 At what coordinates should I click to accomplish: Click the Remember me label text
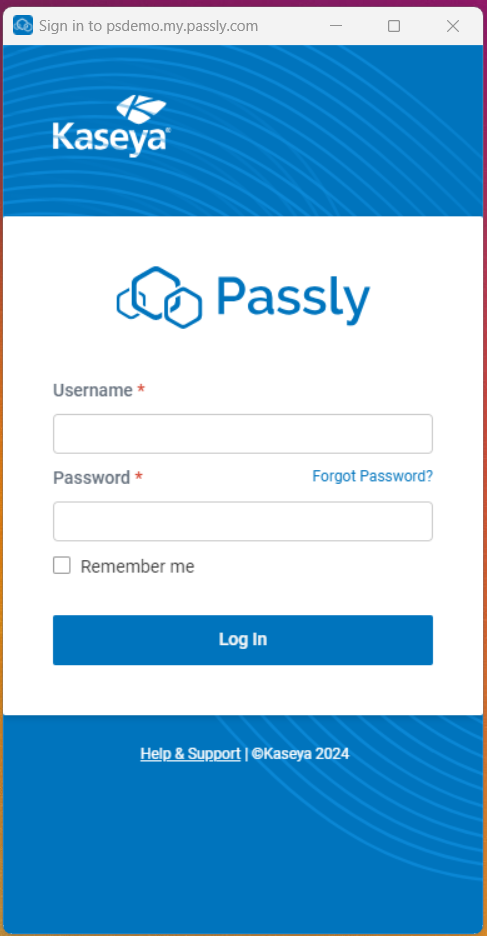click(137, 566)
